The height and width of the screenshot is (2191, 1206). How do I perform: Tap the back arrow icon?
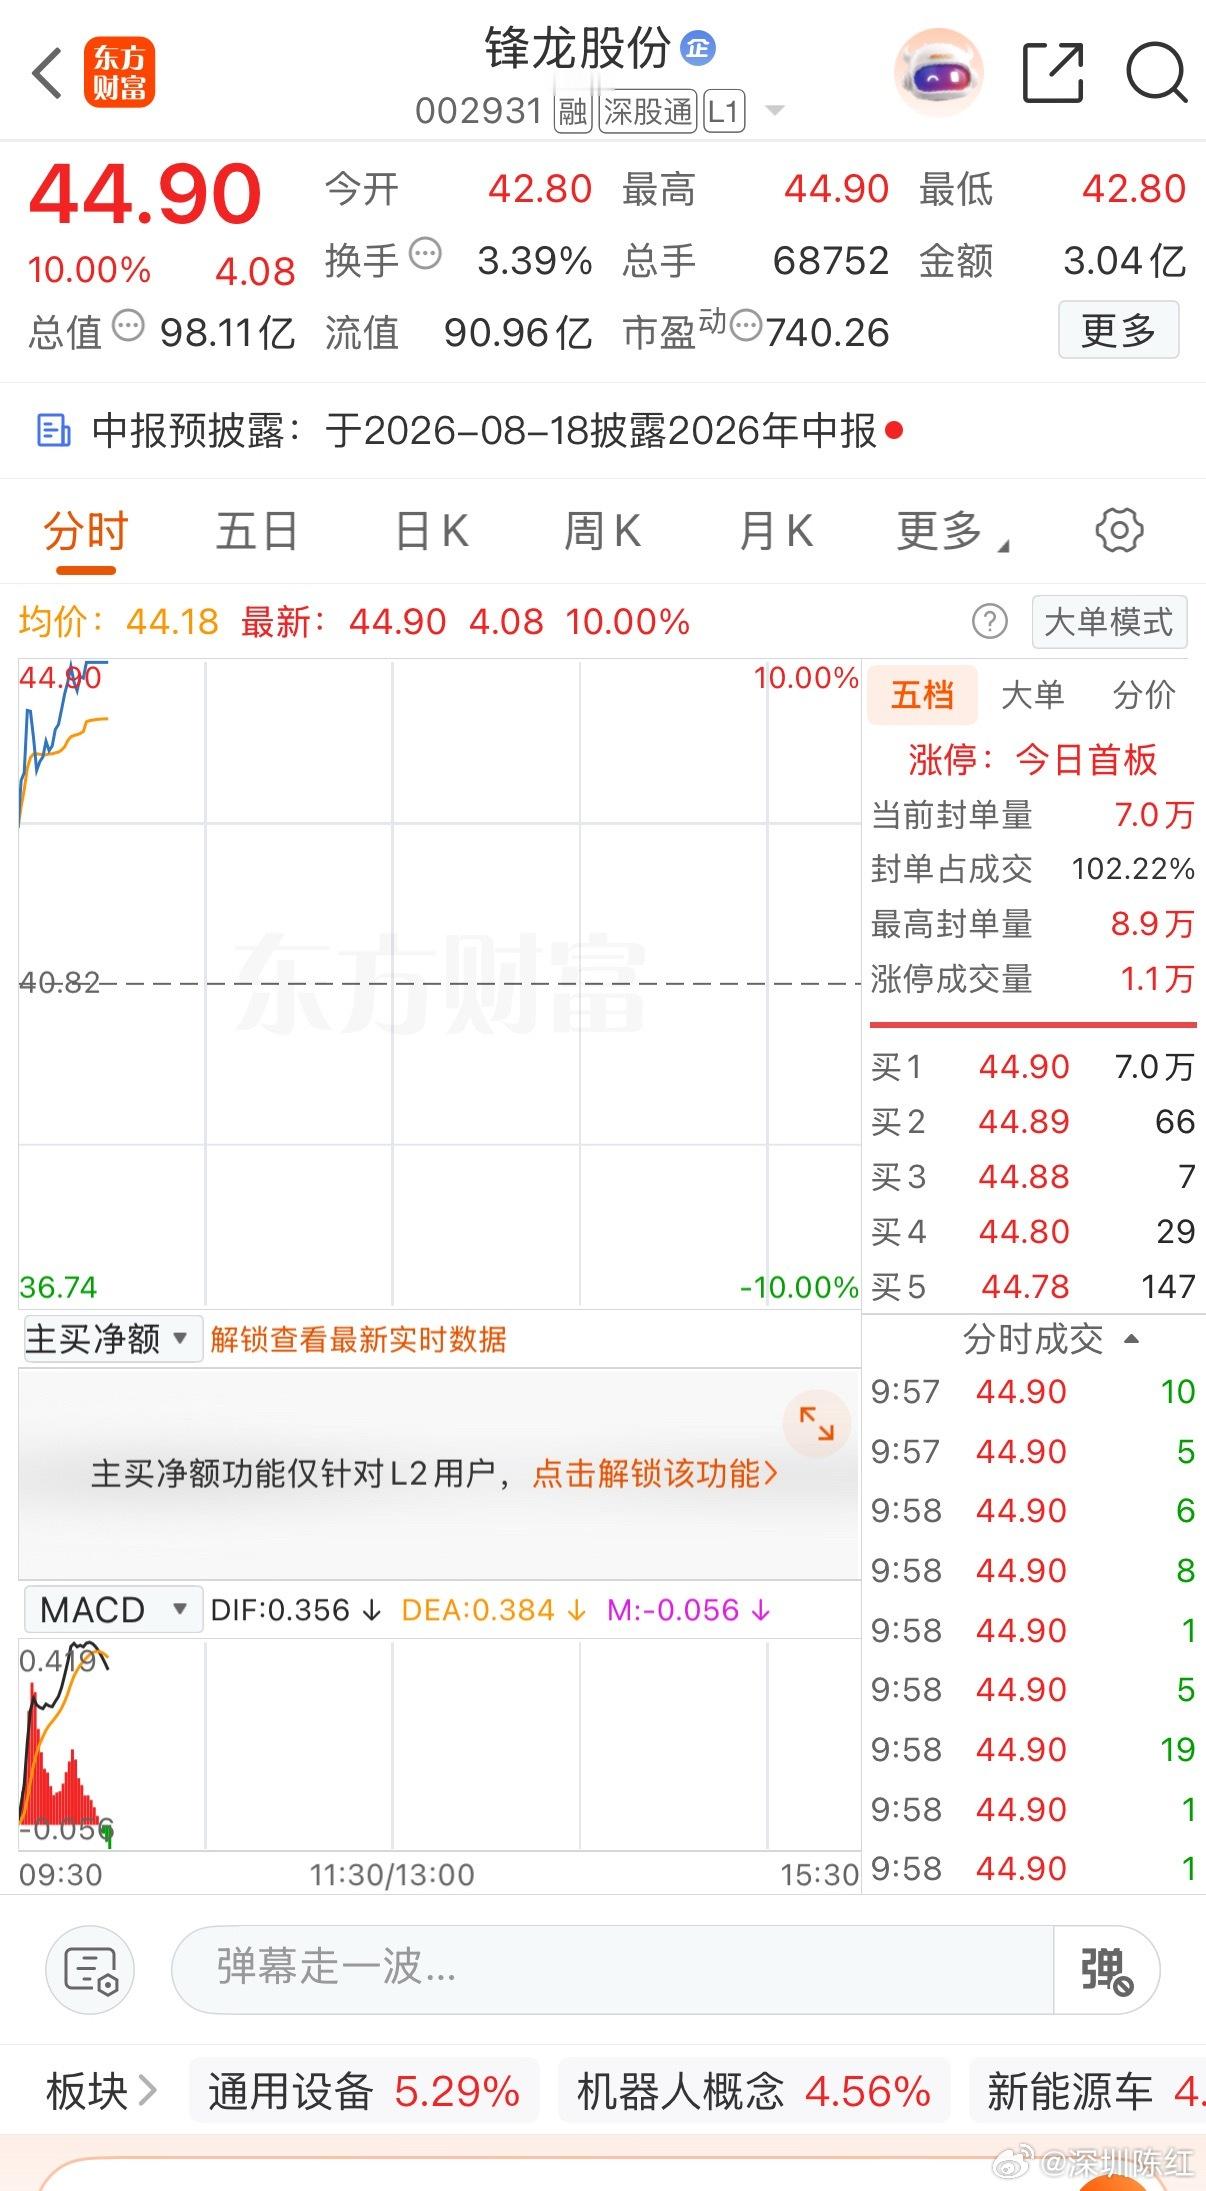pos(47,73)
